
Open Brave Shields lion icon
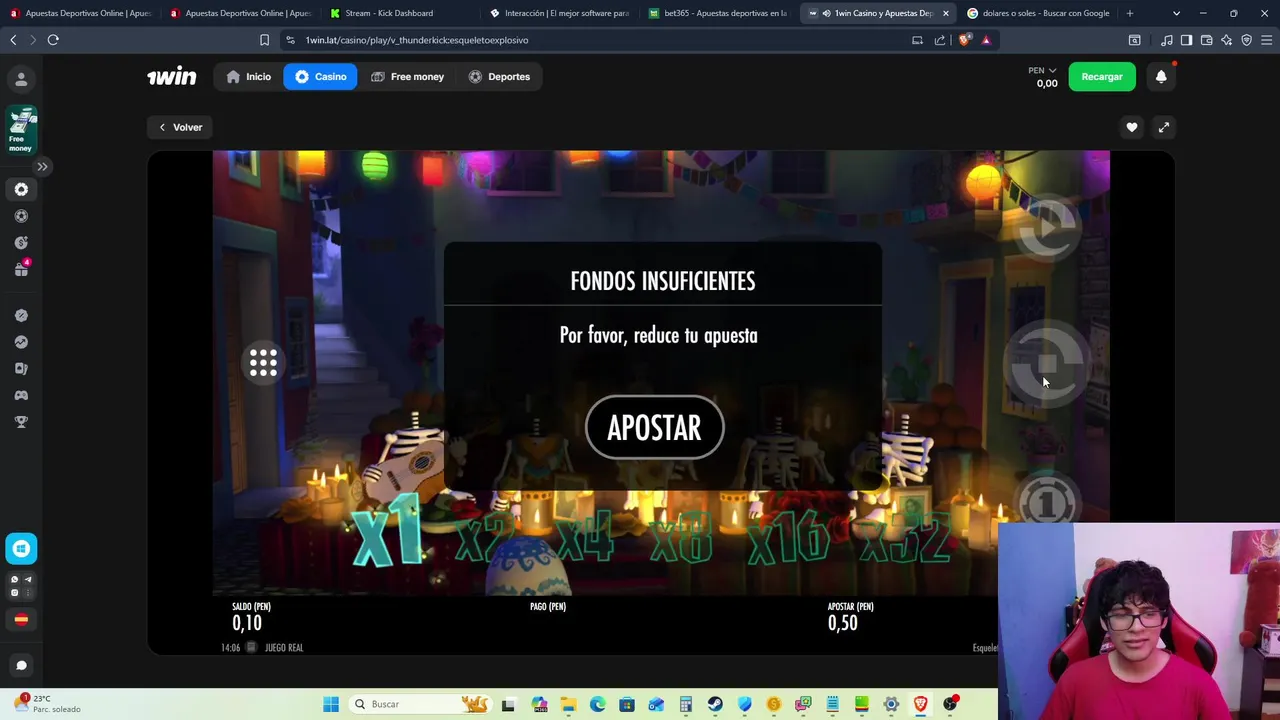pos(964,40)
